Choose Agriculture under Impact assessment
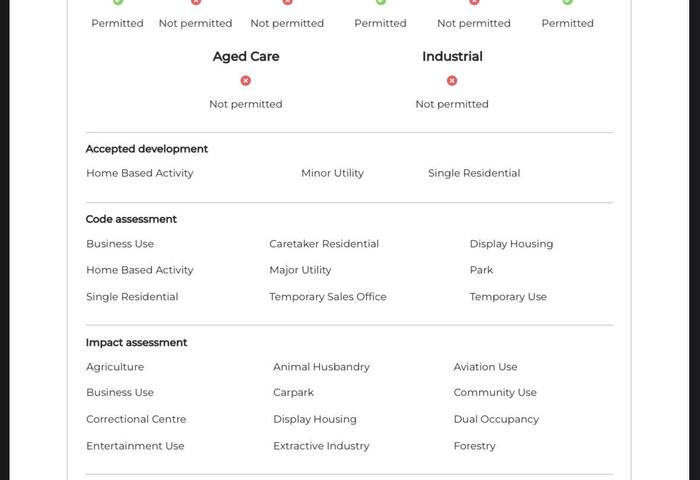 115,367
